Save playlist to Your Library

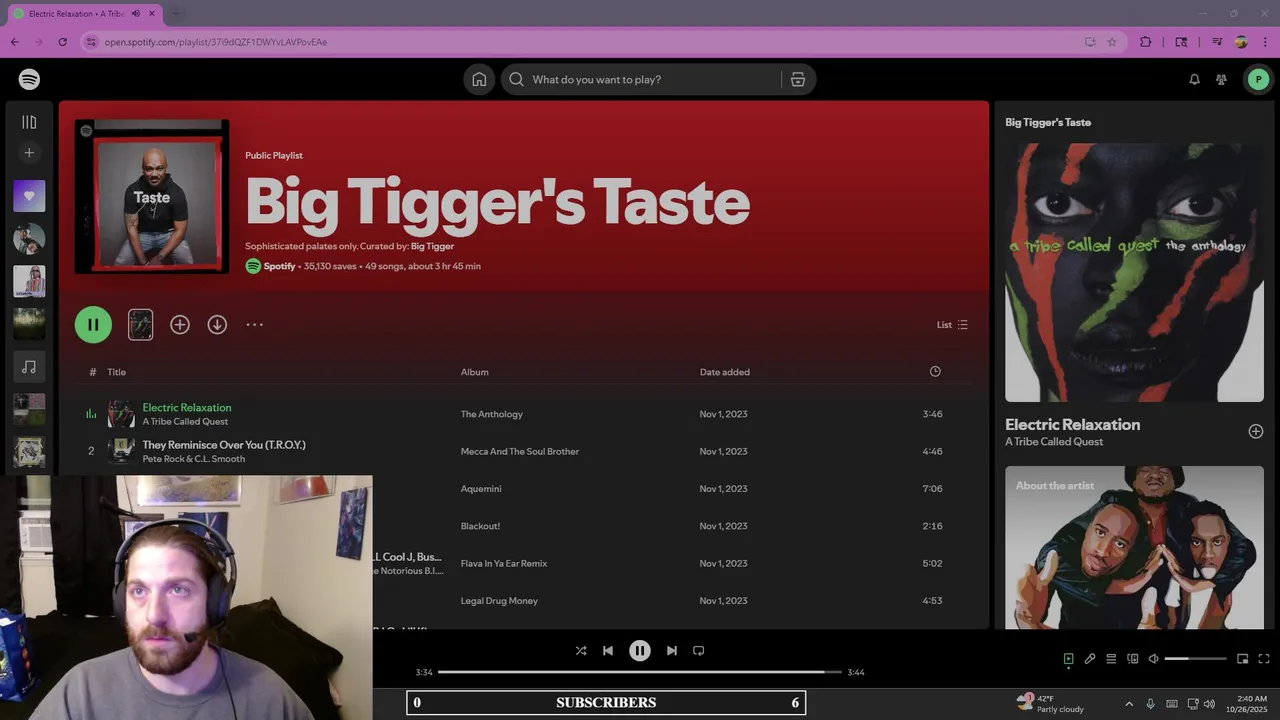coord(180,324)
